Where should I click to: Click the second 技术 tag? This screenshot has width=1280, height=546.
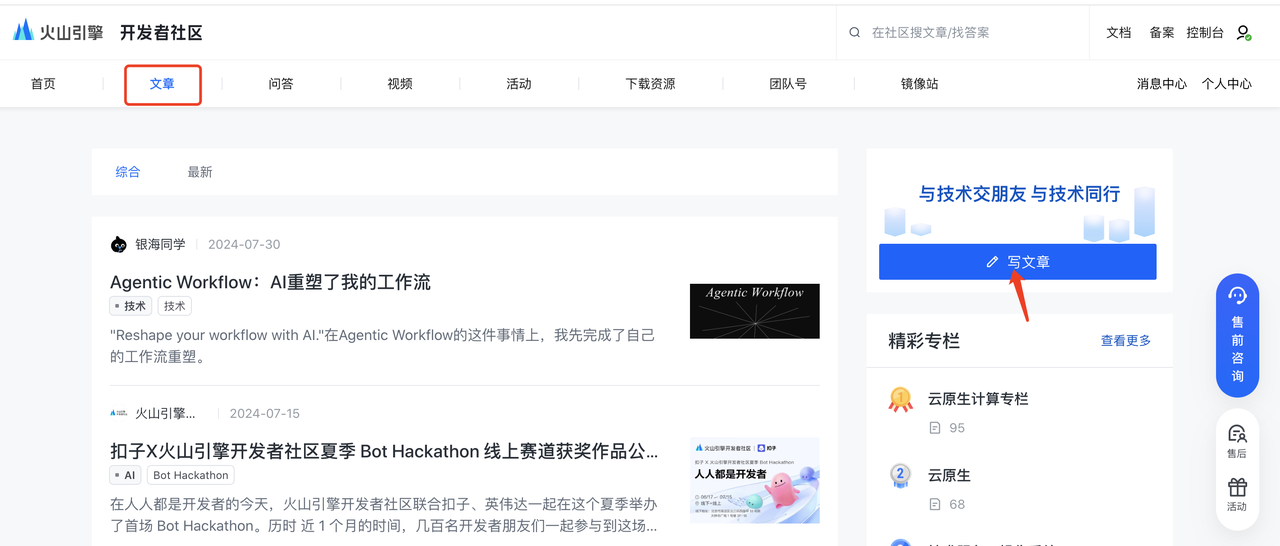tap(175, 306)
